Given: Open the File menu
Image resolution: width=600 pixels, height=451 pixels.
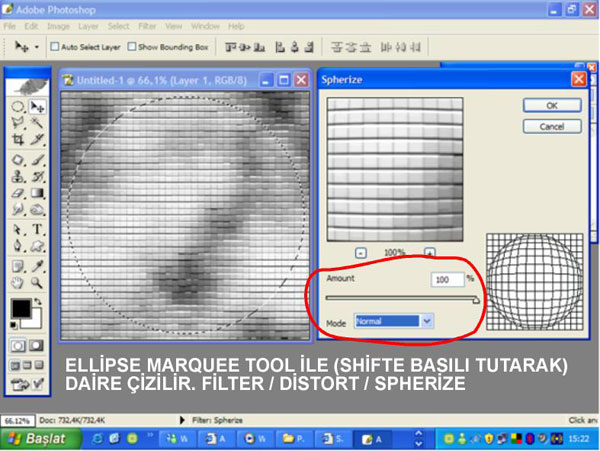Looking at the screenshot, I should (10, 26).
